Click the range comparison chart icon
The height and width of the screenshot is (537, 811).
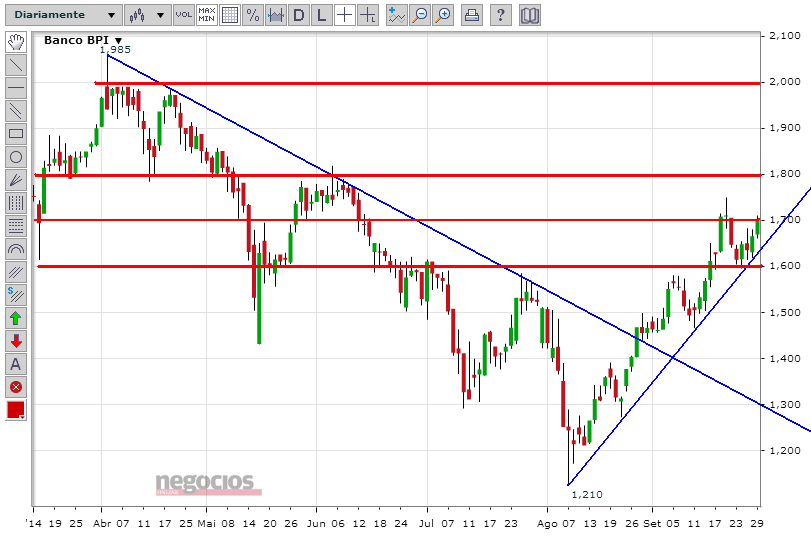276,15
